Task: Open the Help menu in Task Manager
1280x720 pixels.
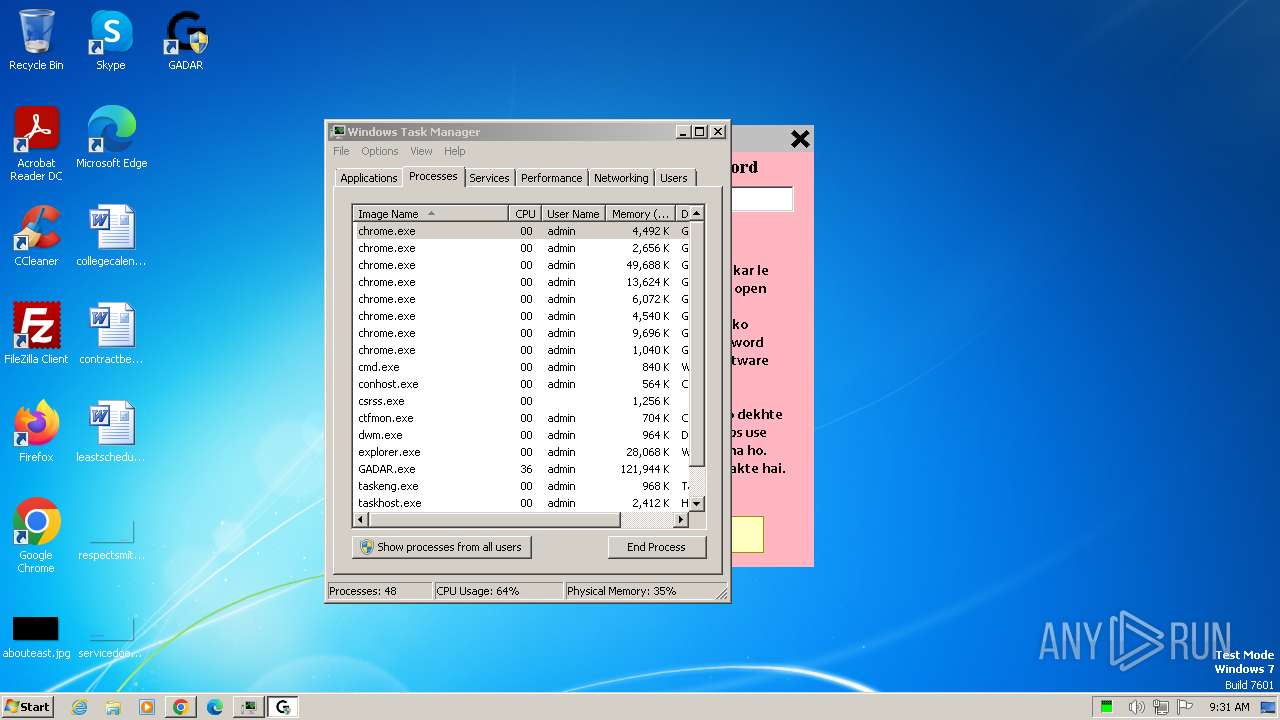Action: 455,151
